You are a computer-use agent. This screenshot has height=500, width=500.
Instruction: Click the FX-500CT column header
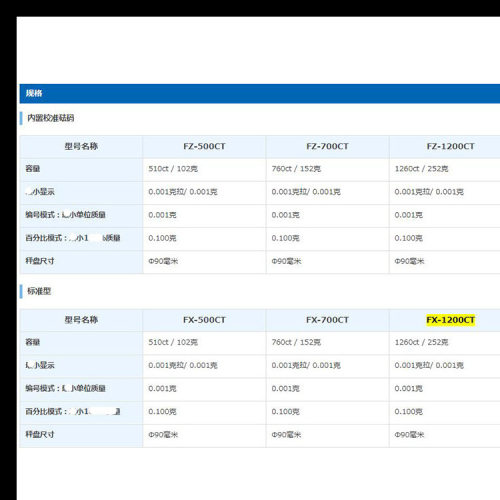pyautogui.click(x=204, y=320)
